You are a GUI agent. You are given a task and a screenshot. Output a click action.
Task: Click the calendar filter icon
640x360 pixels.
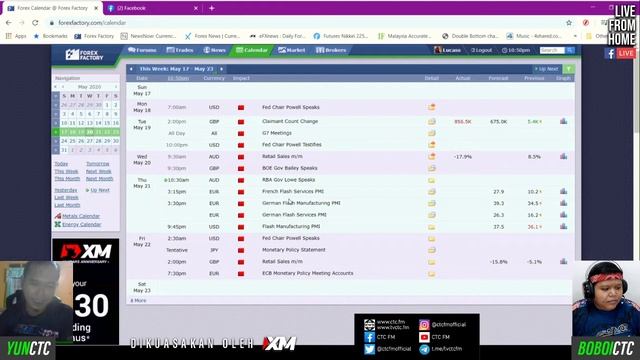click(569, 69)
